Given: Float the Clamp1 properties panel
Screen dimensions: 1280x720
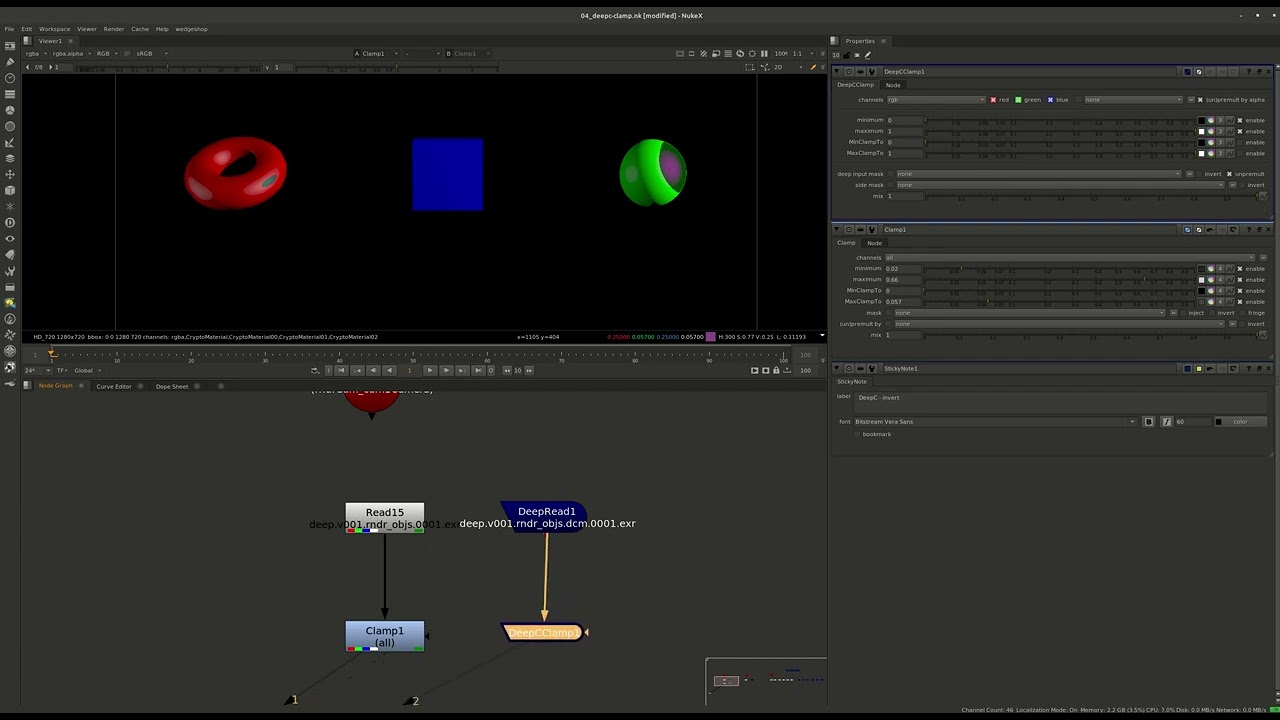Looking at the screenshot, I should click(x=1259, y=230).
